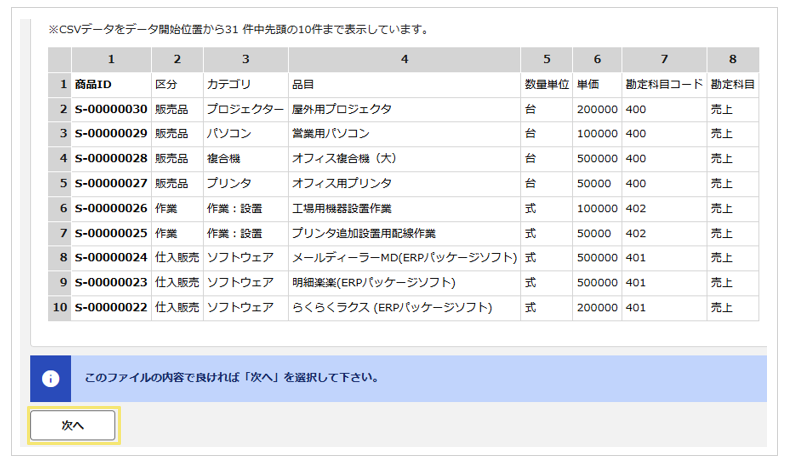Screen dimensions: 789x463
Task: Click the カテゴリ header cell
Action: tap(246, 85)
